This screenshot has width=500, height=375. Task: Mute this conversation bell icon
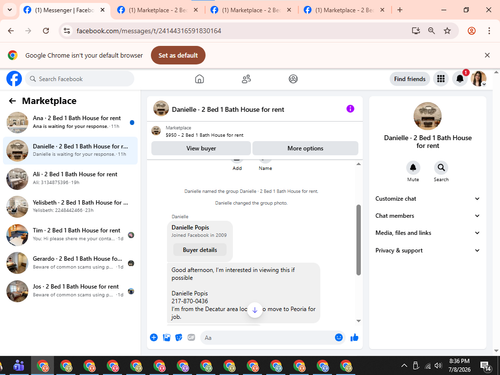tap(413, 167)
